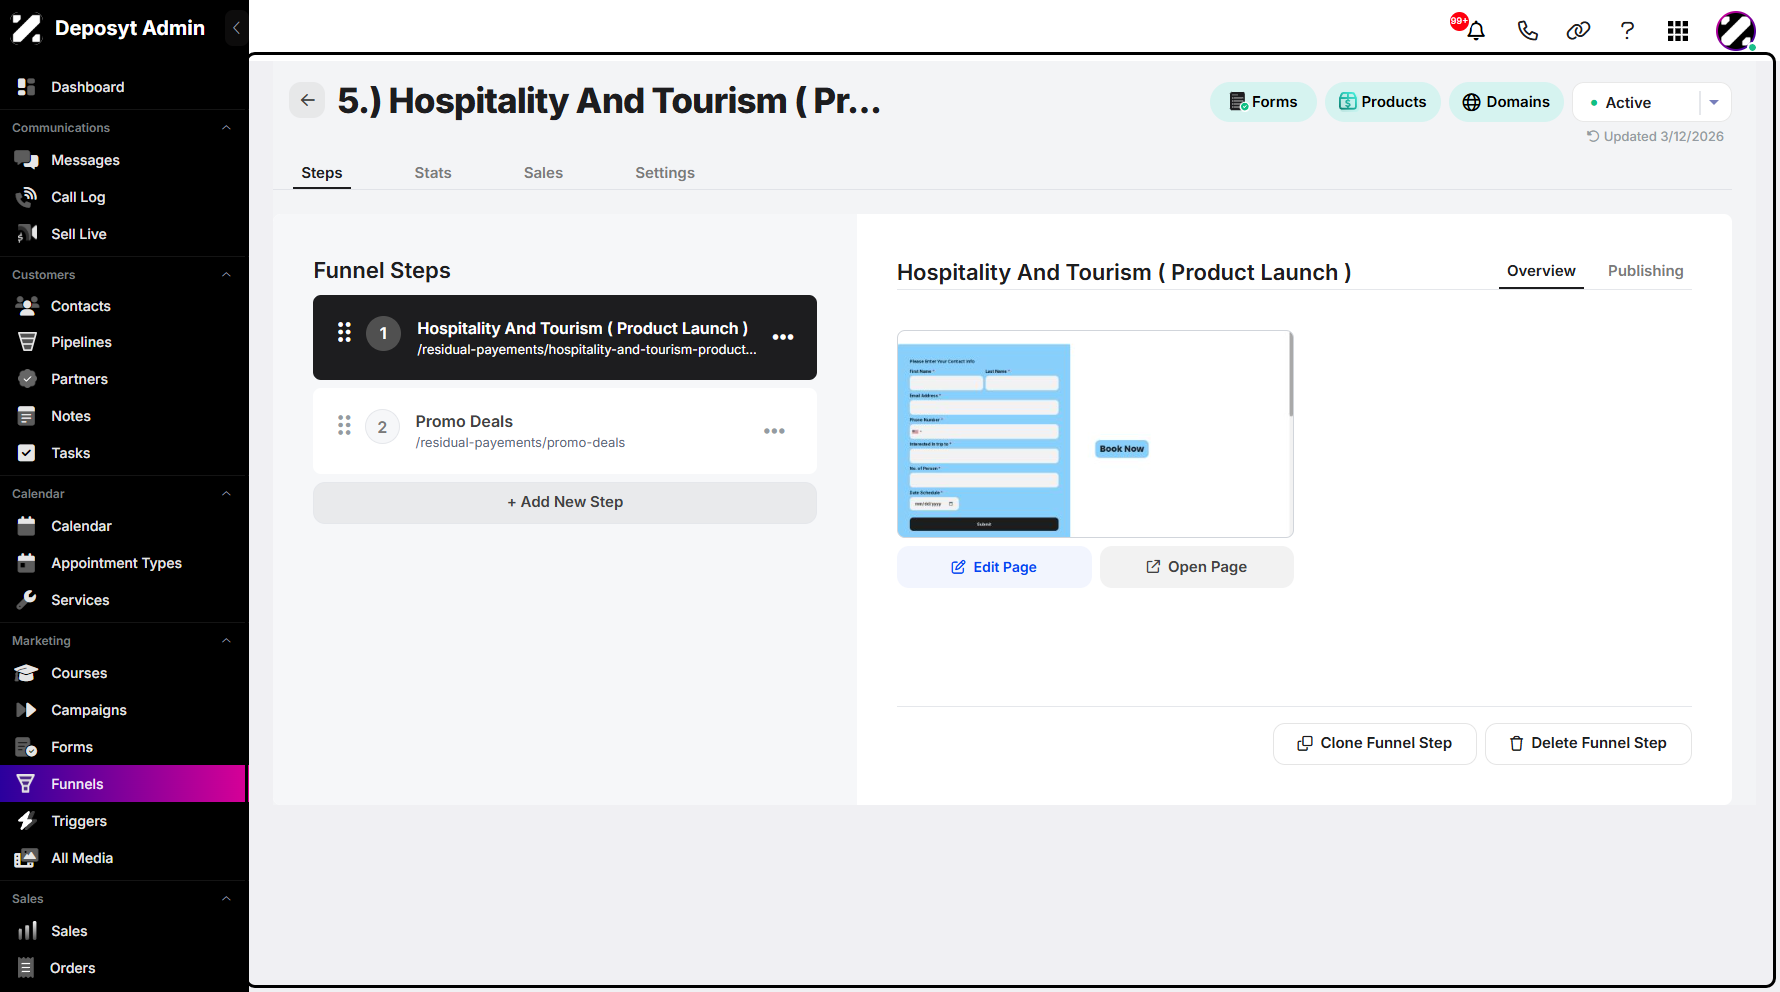The height and width of the screenshot is (992, 1780).
Task: Switch to the Sales tab
Action: [543, 173]
